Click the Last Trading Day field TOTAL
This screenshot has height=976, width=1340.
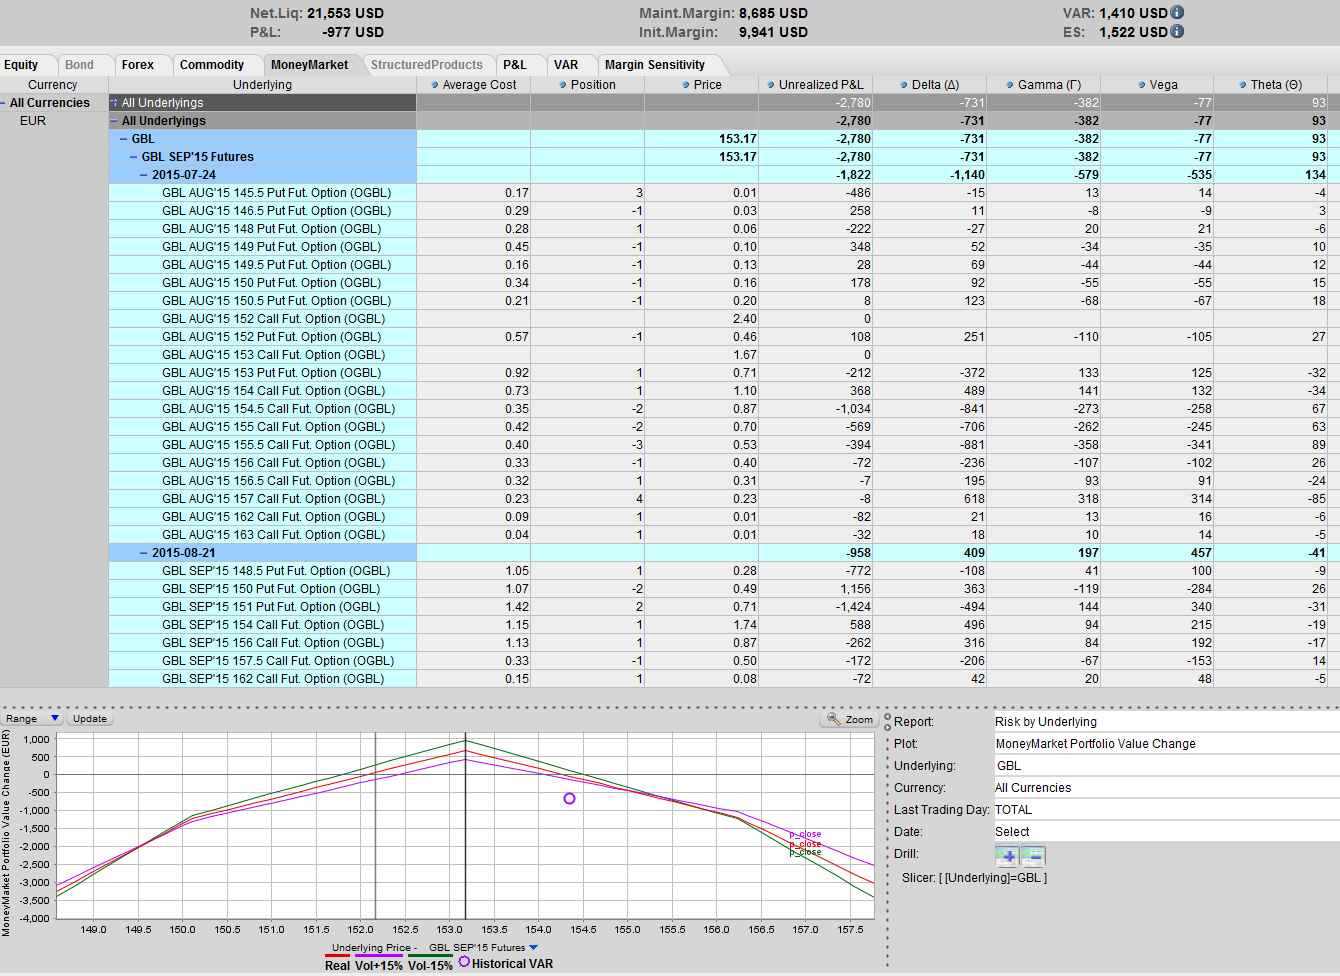pos(1166,810)
